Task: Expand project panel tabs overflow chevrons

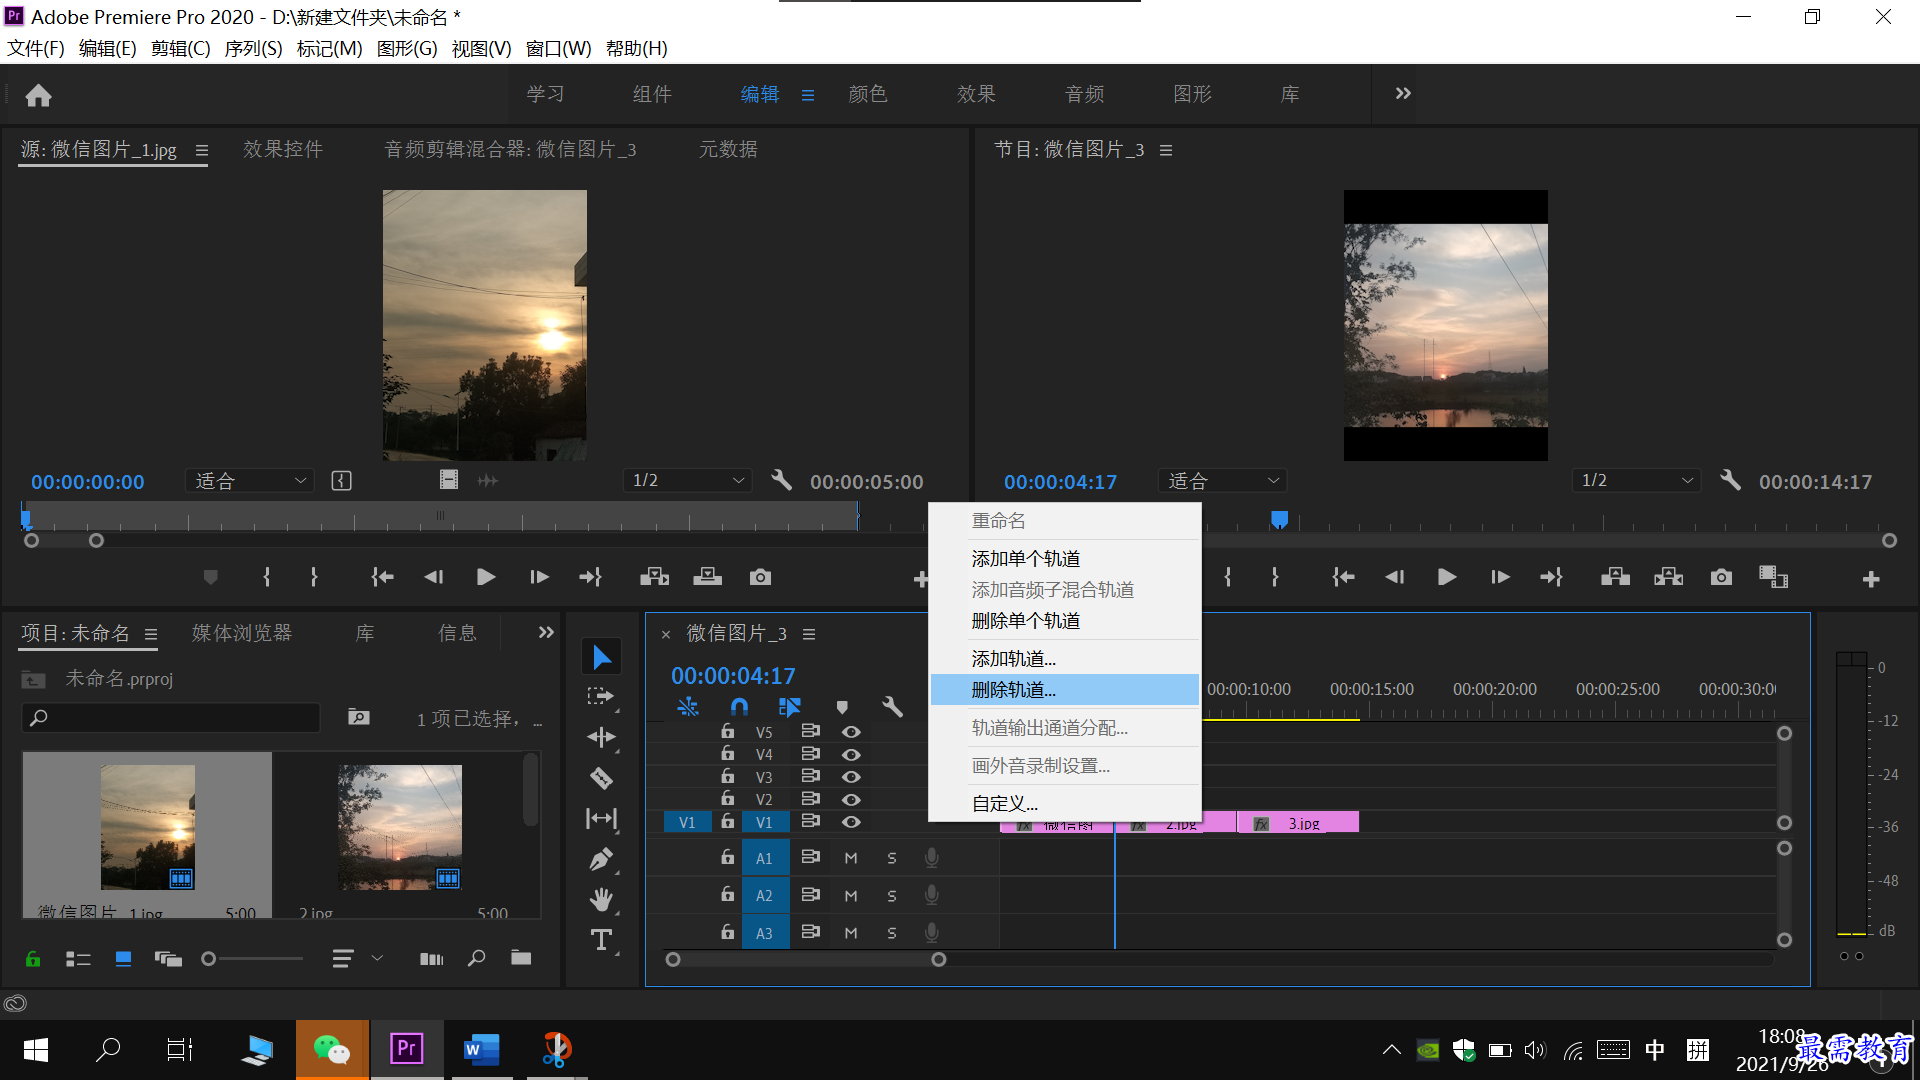Action: point(546,632)
